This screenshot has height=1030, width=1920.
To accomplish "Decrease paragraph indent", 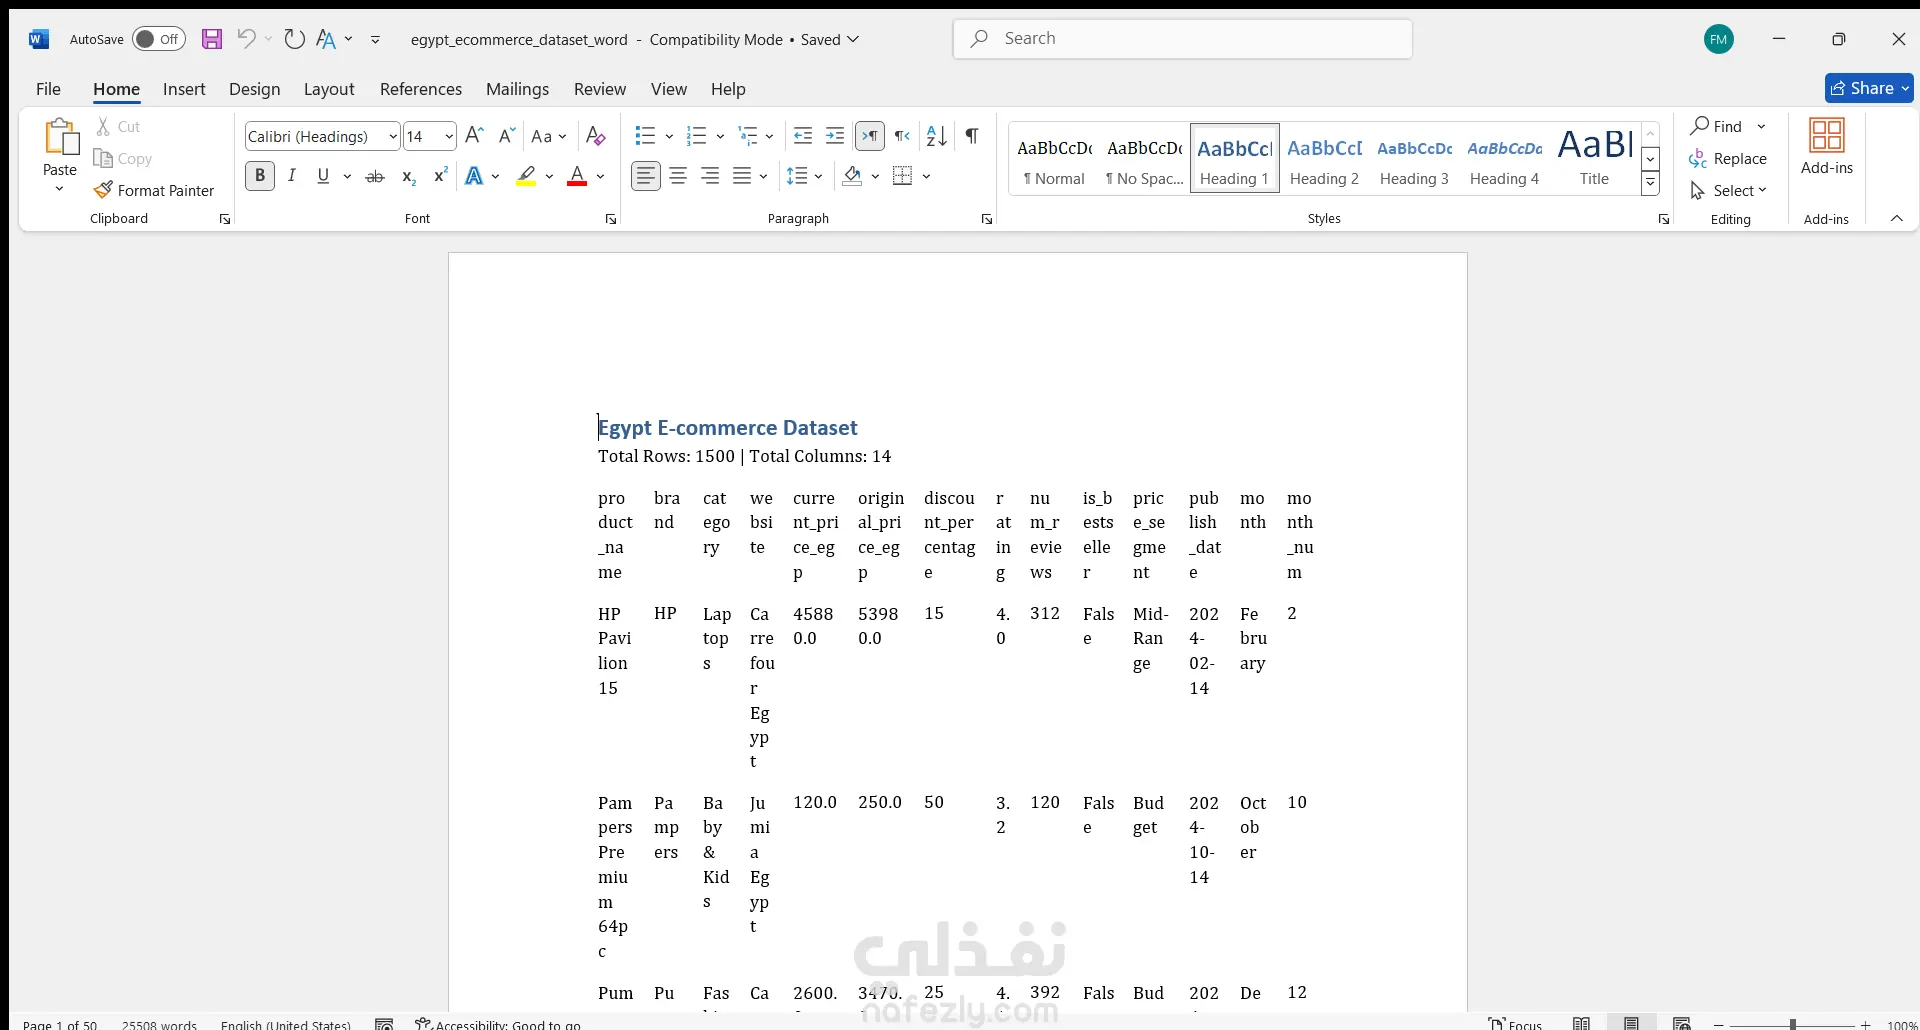I will (x=803, y=136).
